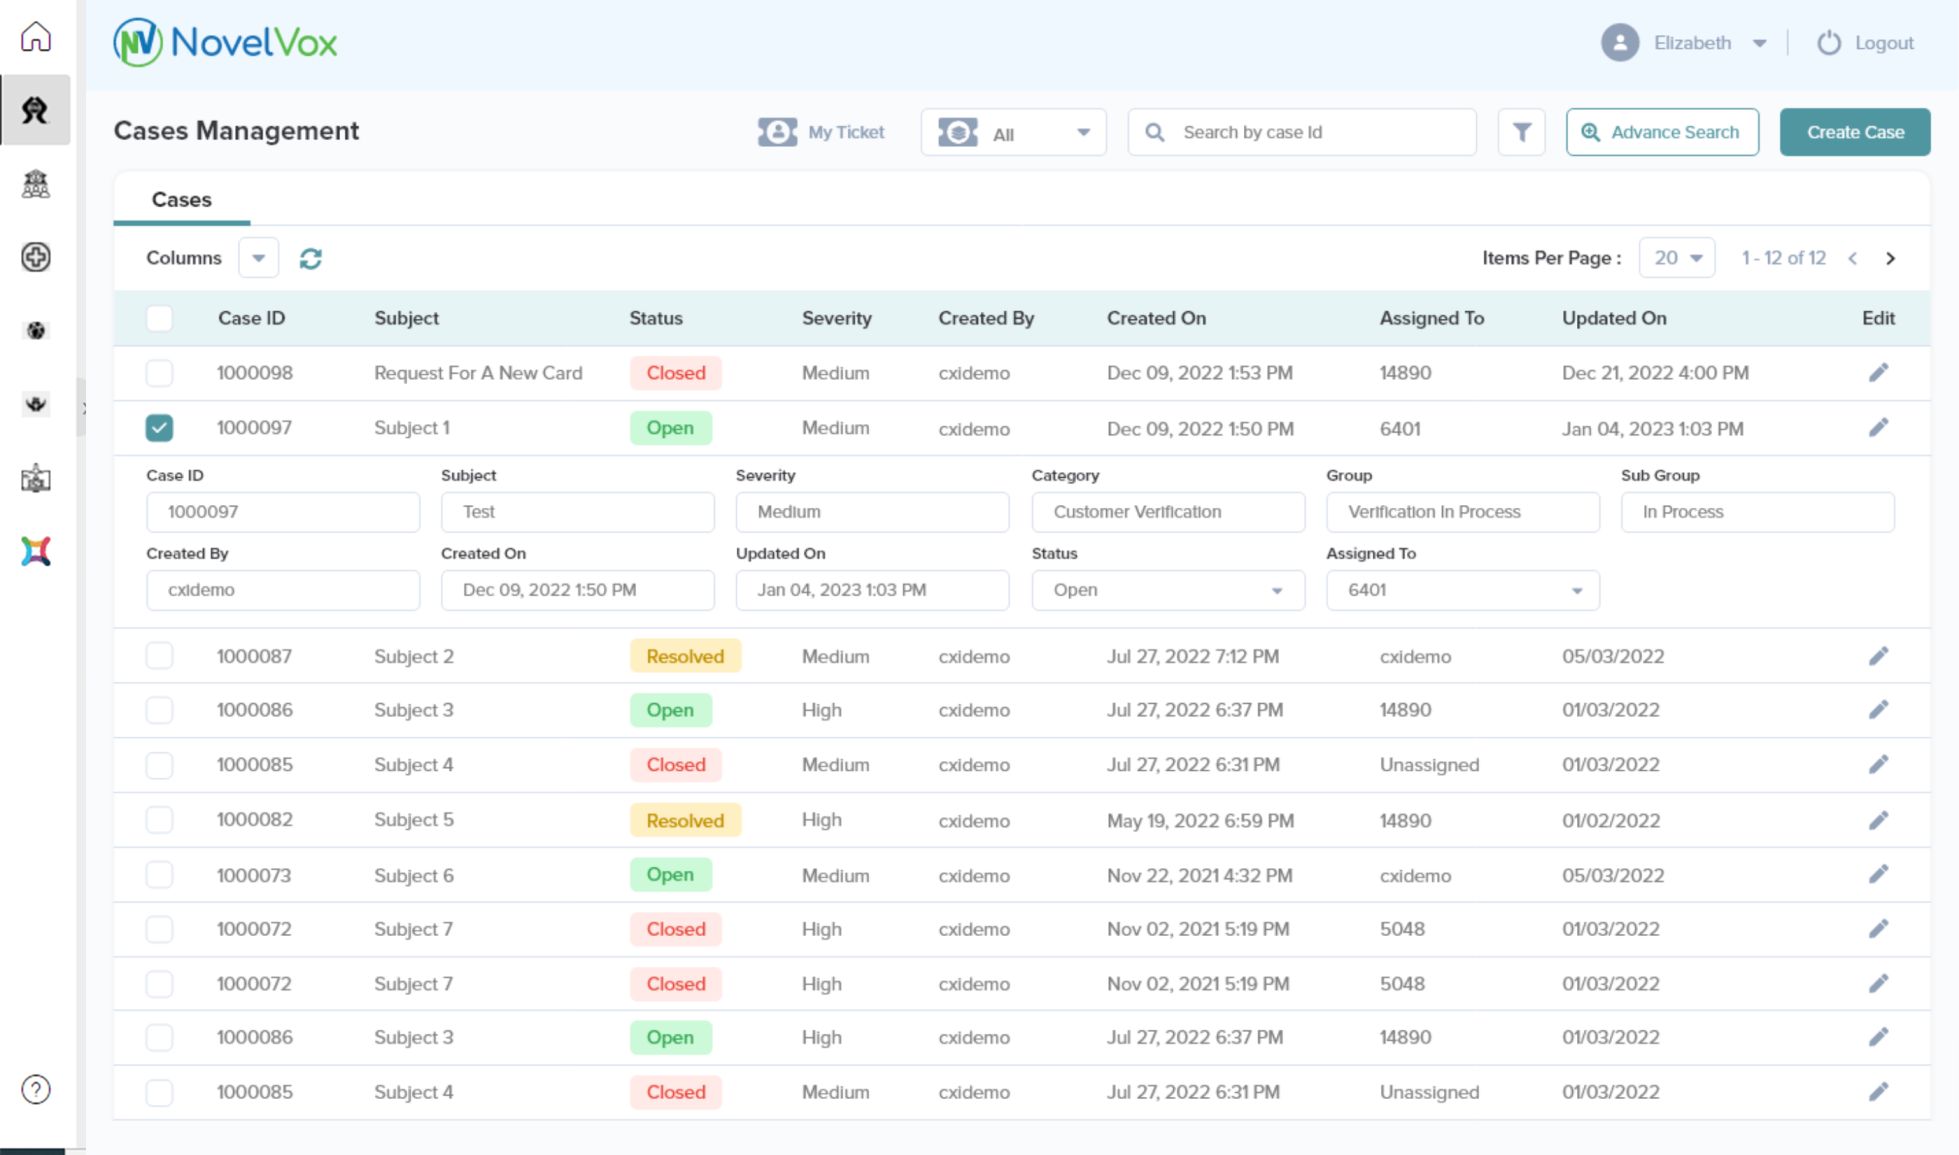Open the Items Per Page dropdown
1959x1155 pixels.
click(1677, 258)
